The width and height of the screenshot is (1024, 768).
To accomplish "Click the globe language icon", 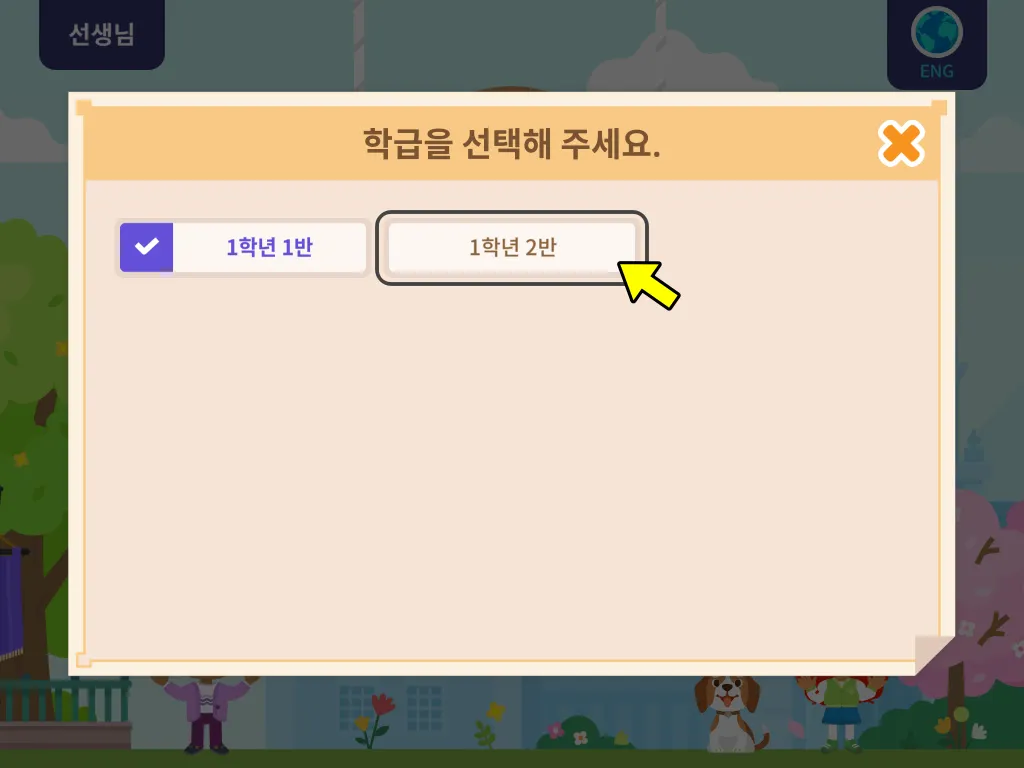I will click(x=936, y=32).
